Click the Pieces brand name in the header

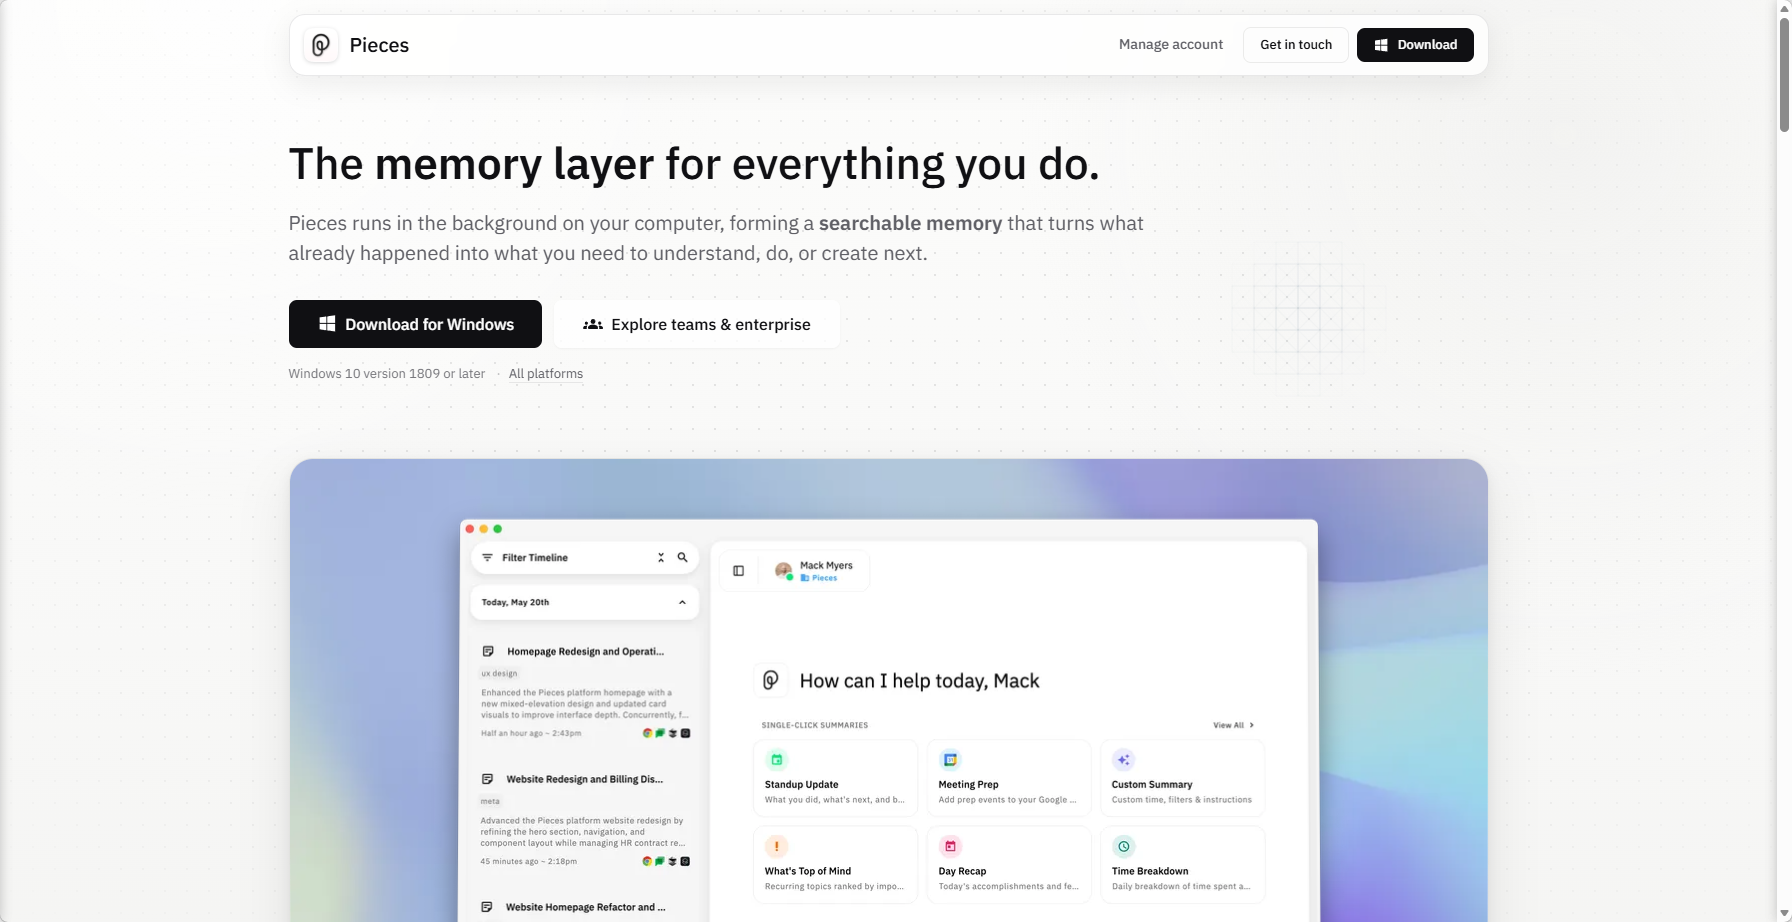point(379,45)
